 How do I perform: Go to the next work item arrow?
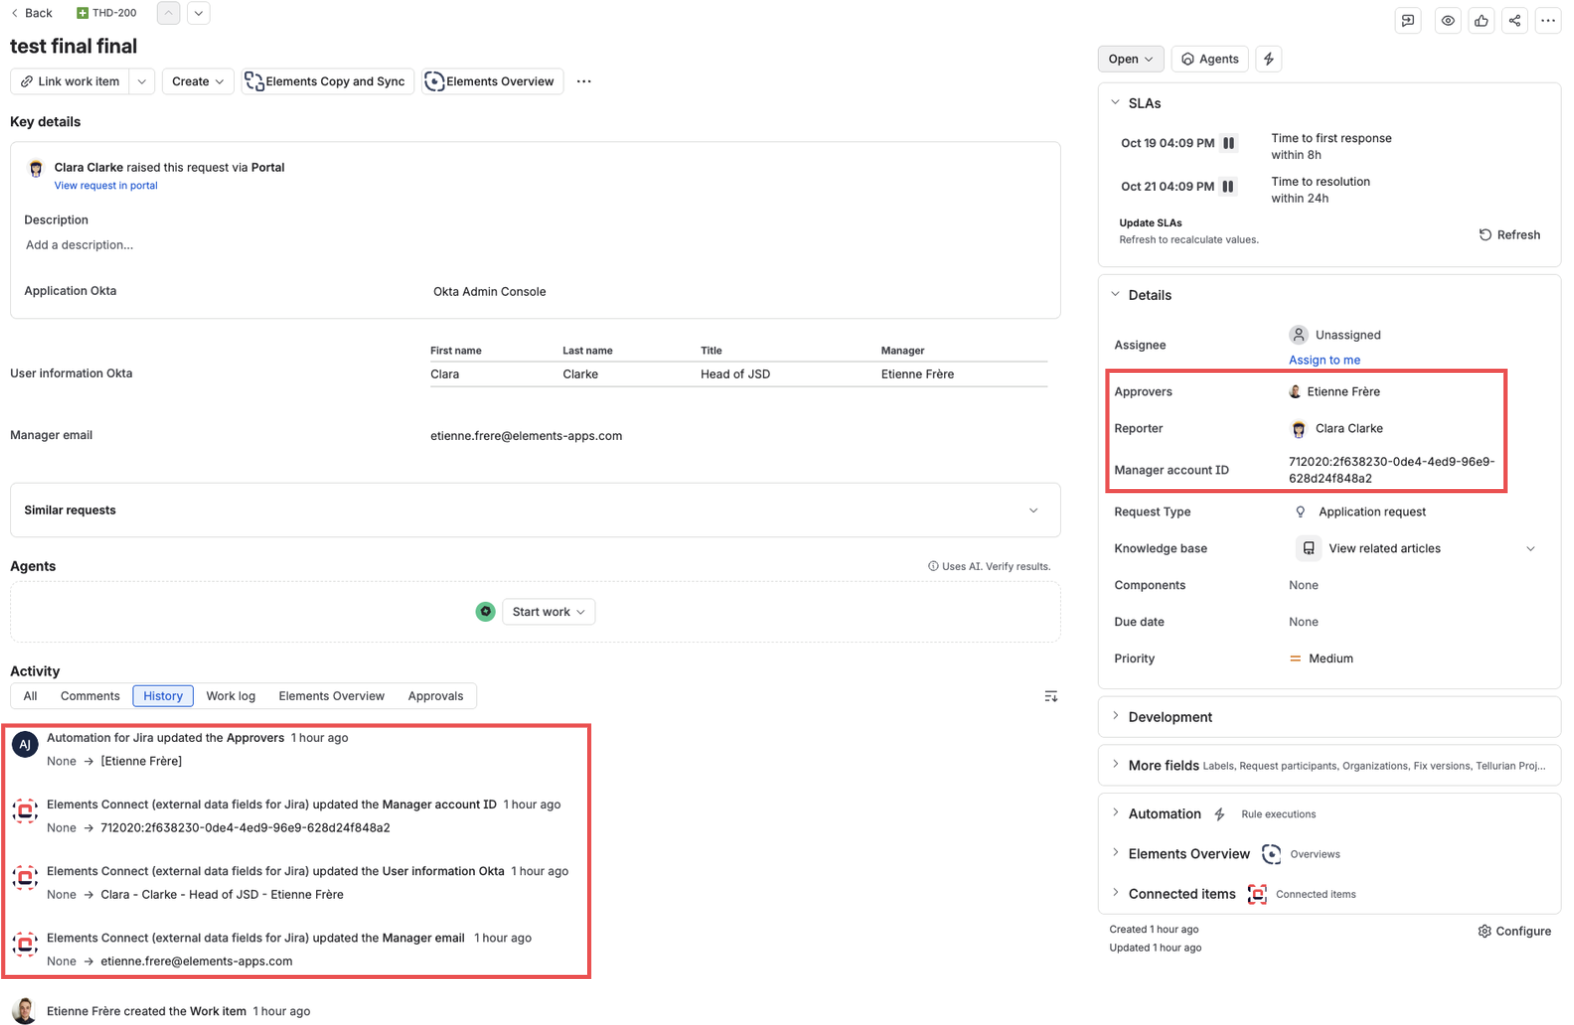click(199, 13)
